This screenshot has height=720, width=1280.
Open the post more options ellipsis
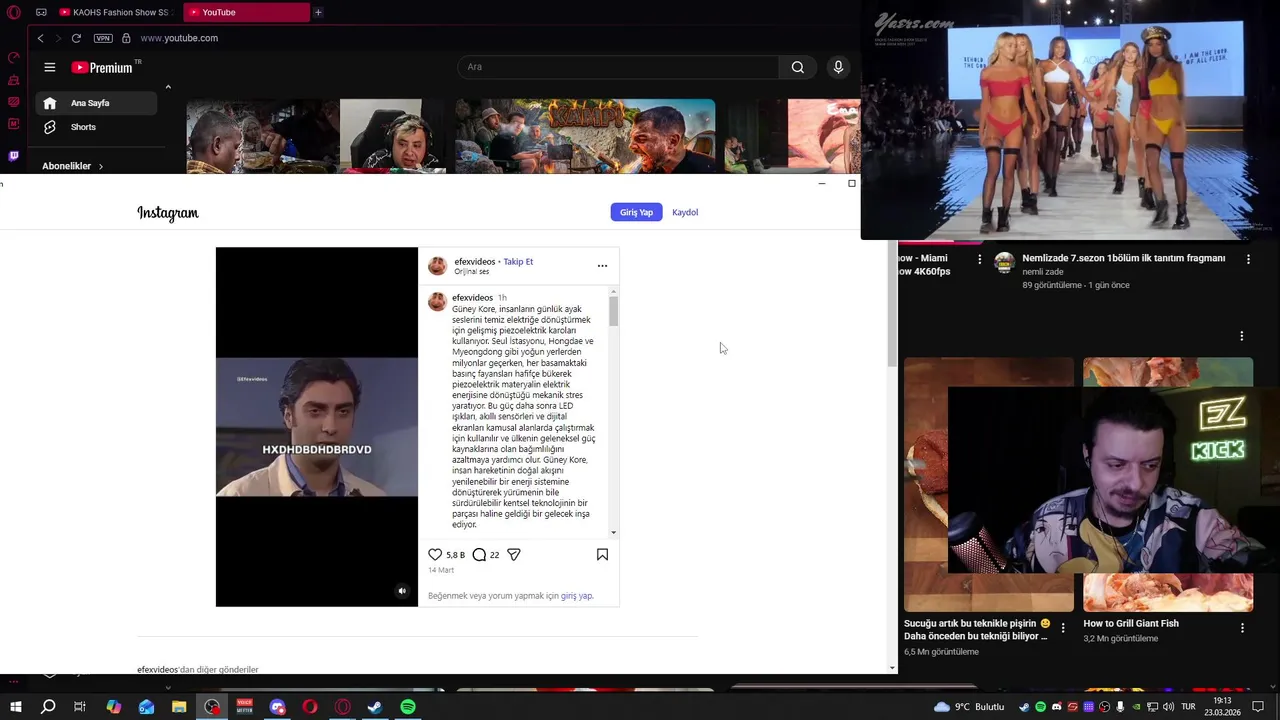click(602, 266)
